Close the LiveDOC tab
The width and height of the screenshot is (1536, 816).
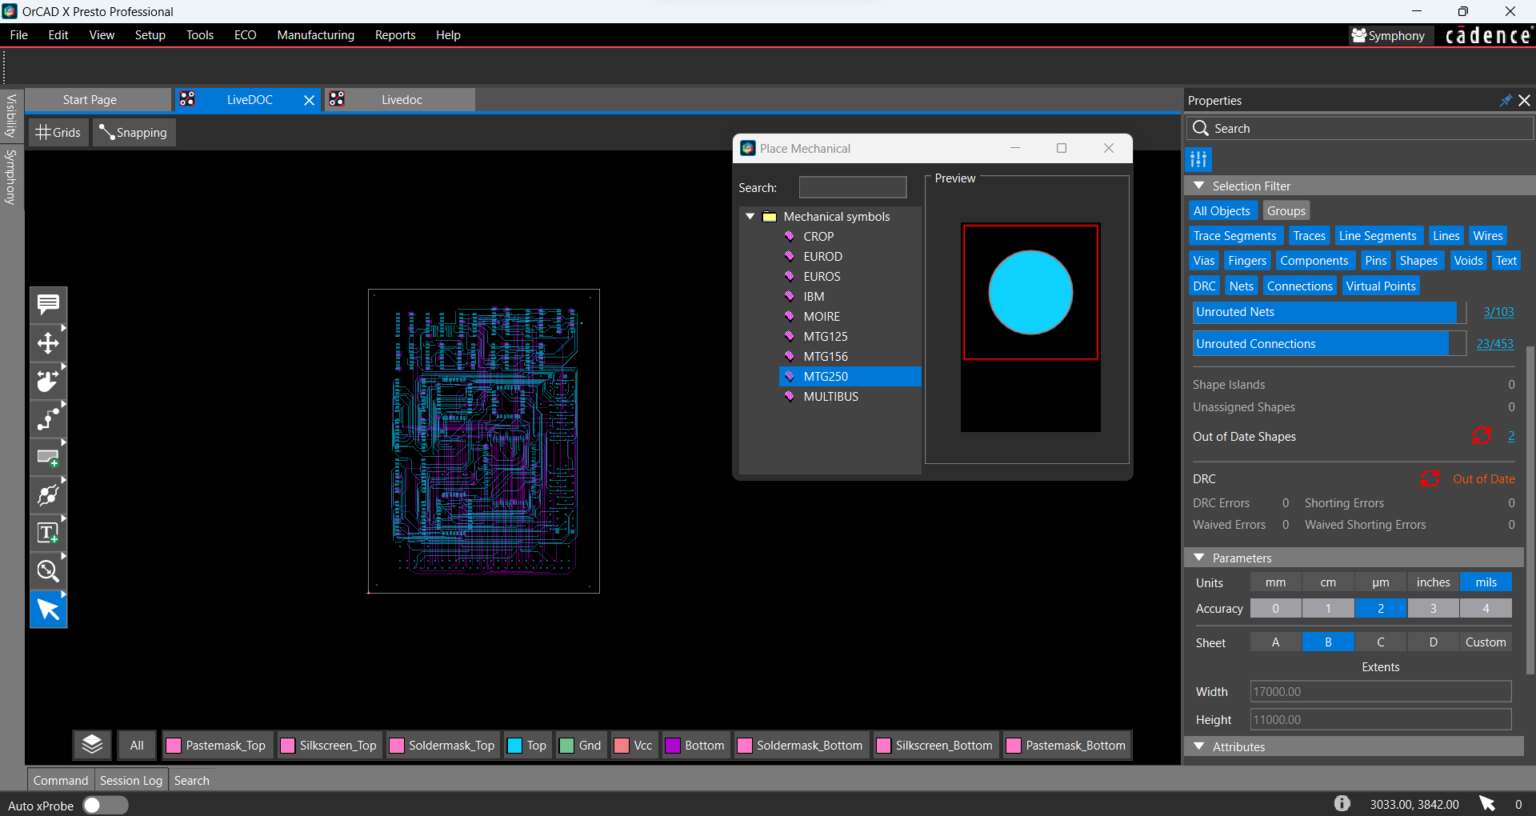(309, 100)
